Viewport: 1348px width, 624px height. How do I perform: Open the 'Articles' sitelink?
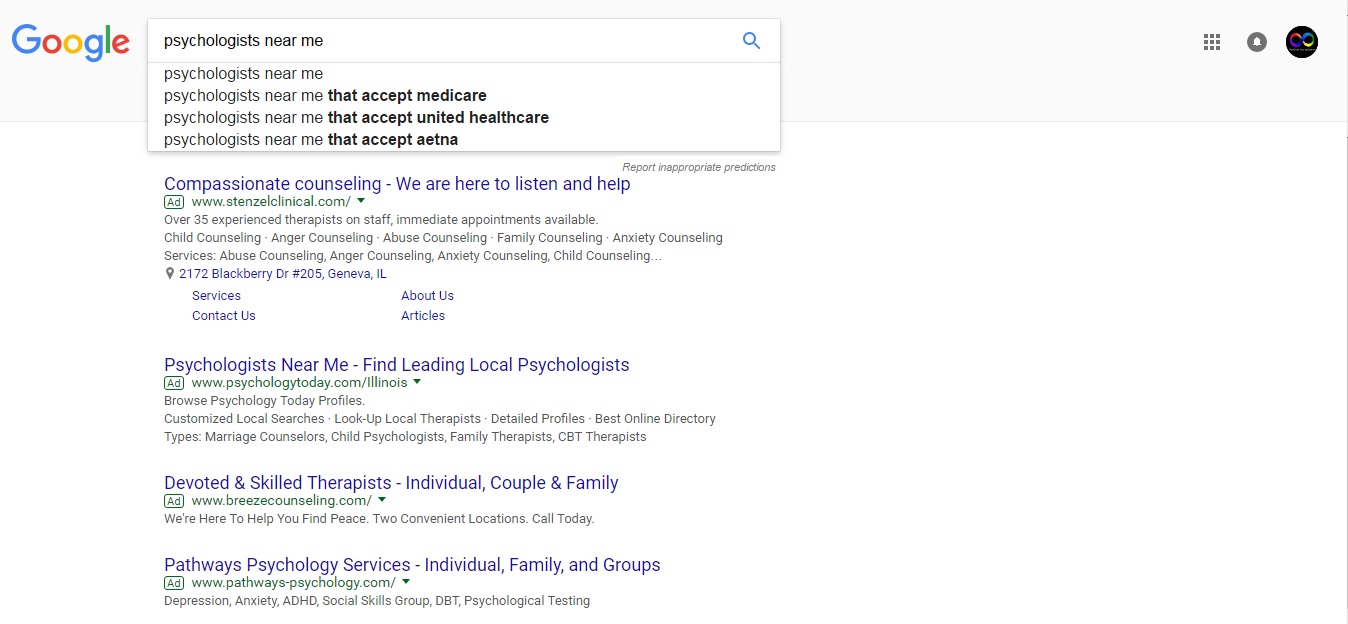click(x=423, y=316)
